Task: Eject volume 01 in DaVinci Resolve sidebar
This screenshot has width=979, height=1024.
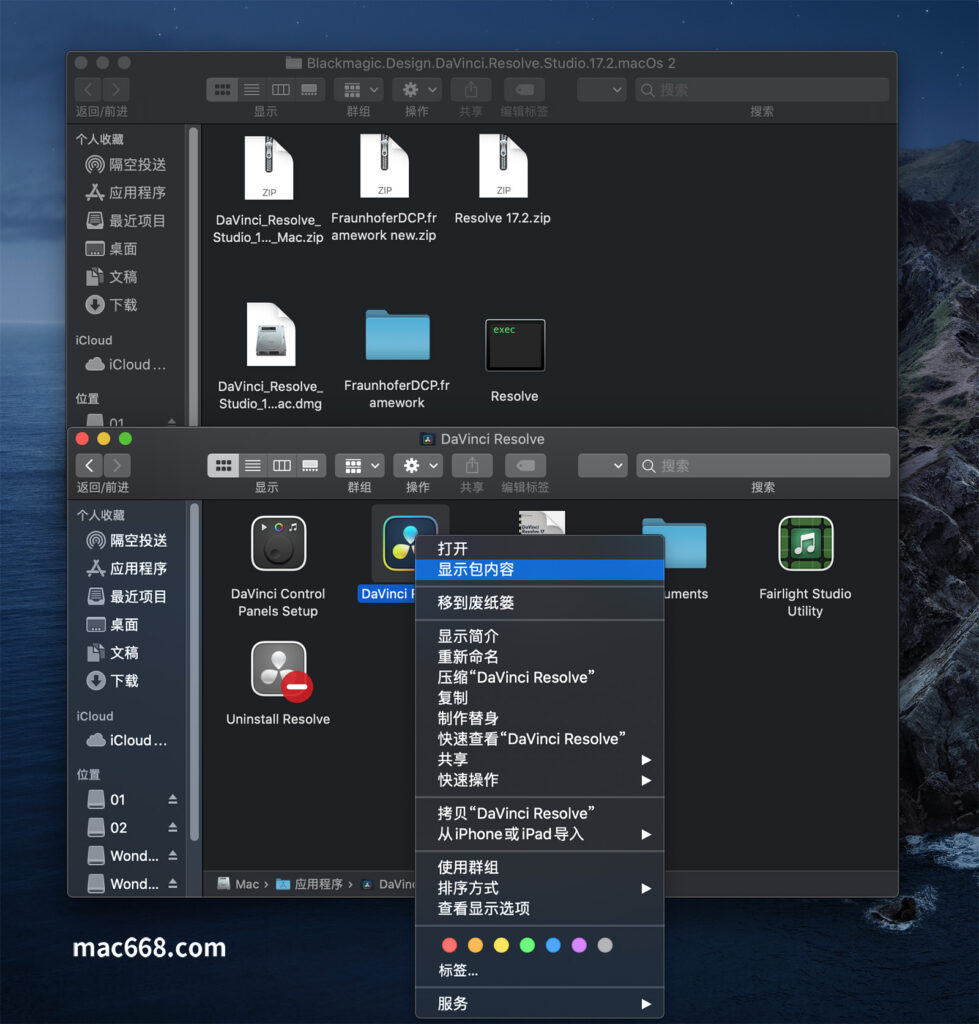Action: 172,799
